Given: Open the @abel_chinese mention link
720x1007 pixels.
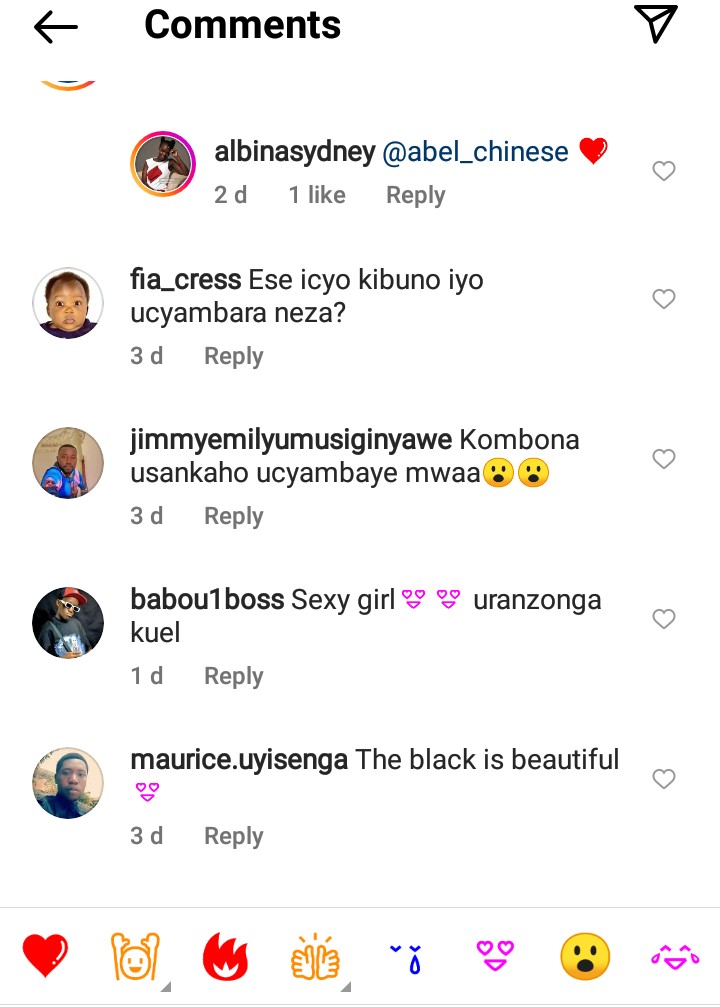Looking at the screenshot, I should coord(475,152).
